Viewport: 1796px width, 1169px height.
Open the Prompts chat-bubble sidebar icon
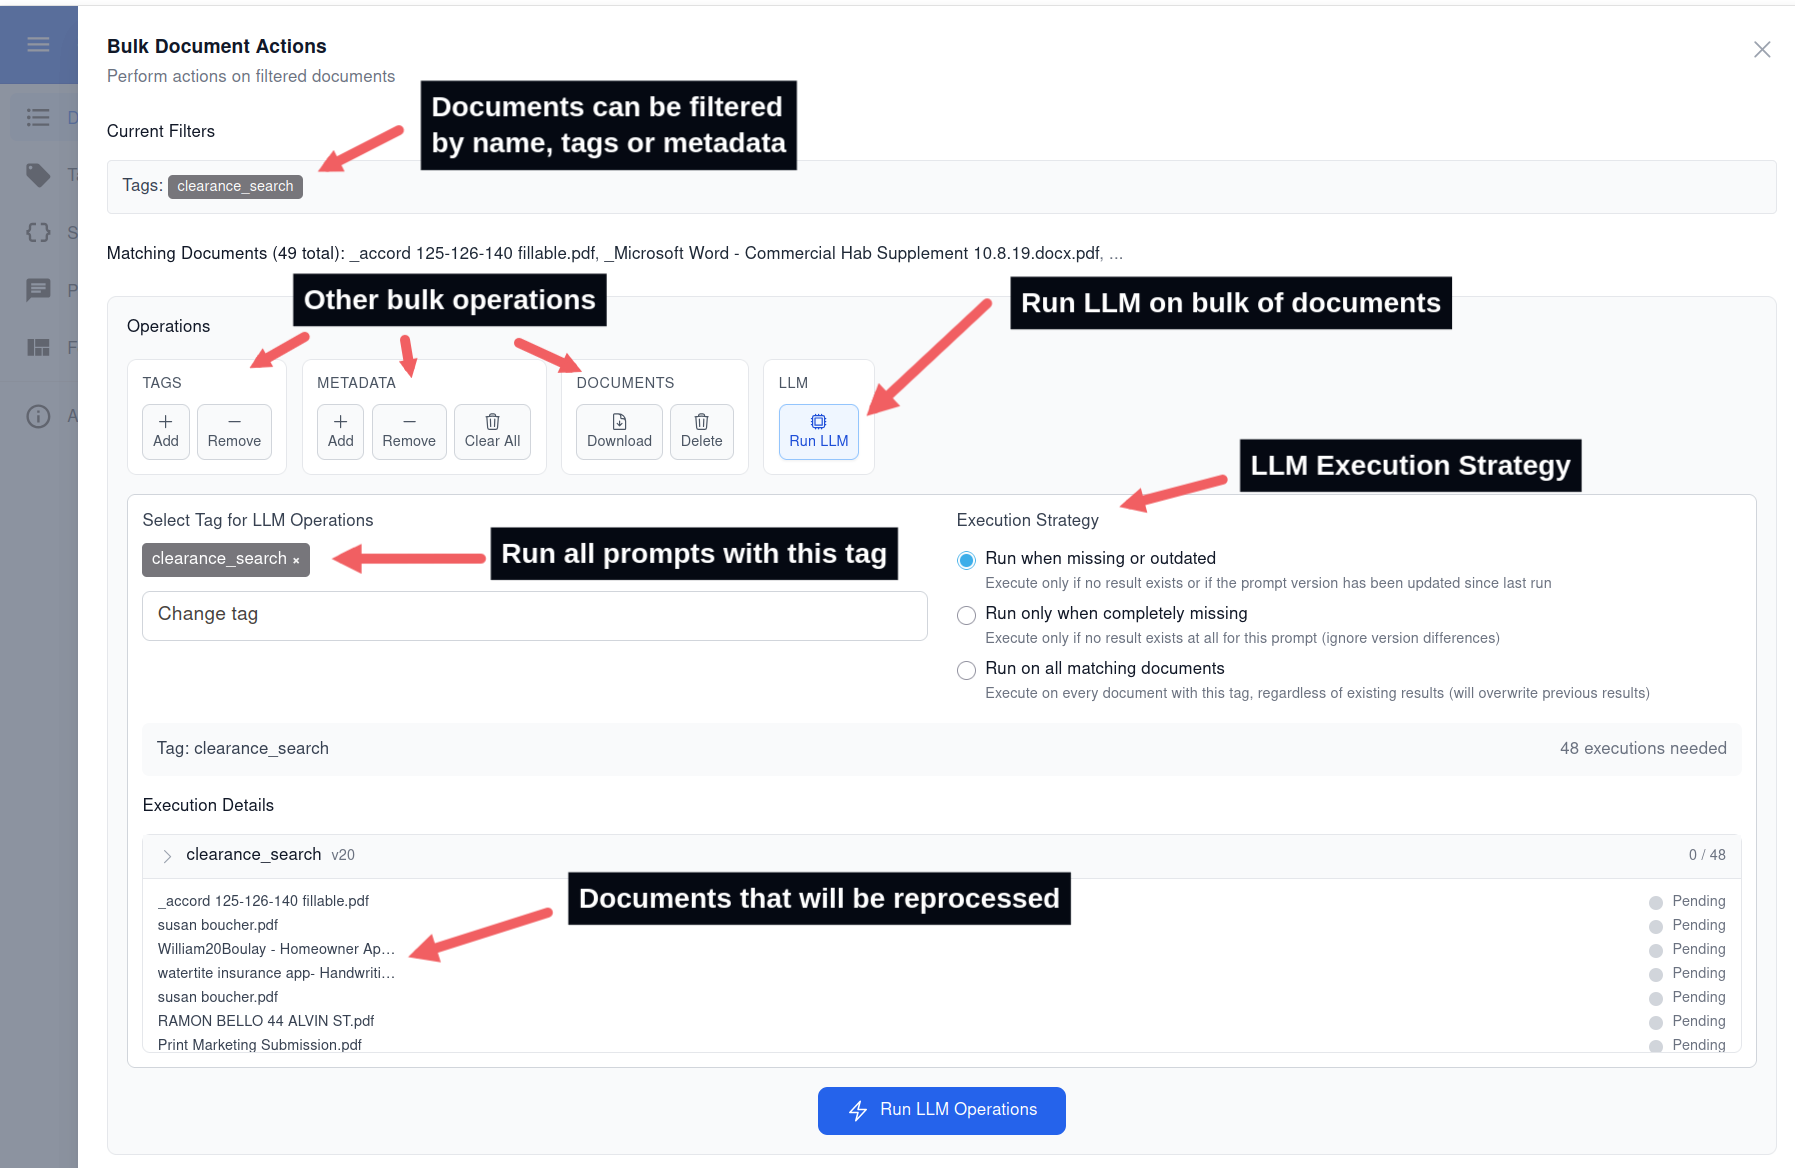point(38,290)
